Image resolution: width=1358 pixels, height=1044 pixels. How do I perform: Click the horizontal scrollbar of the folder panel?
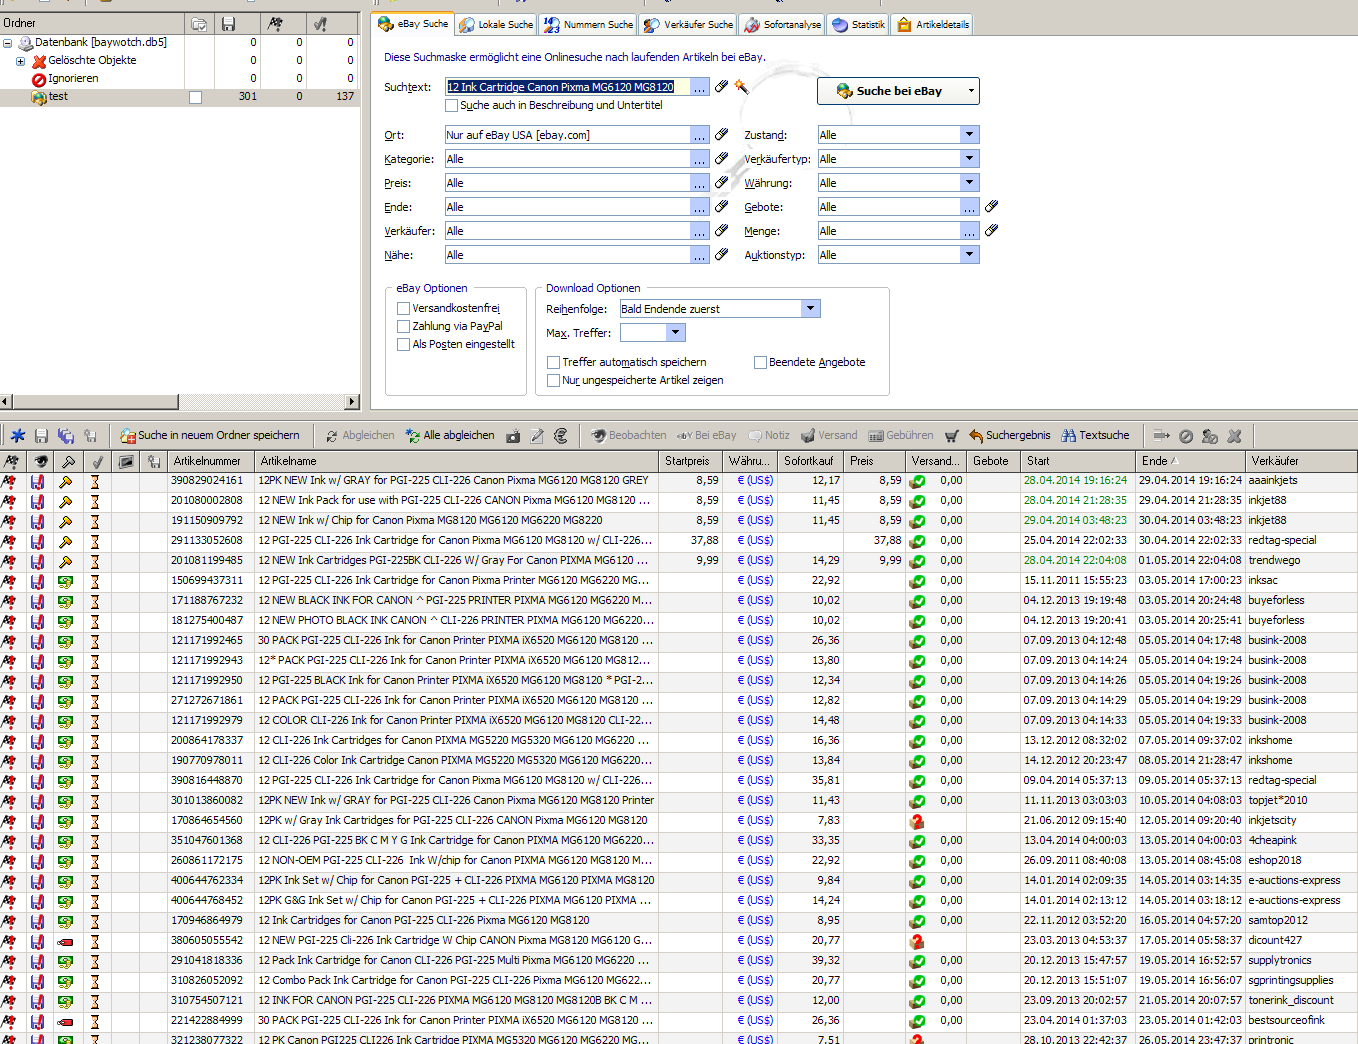[180, 402]
